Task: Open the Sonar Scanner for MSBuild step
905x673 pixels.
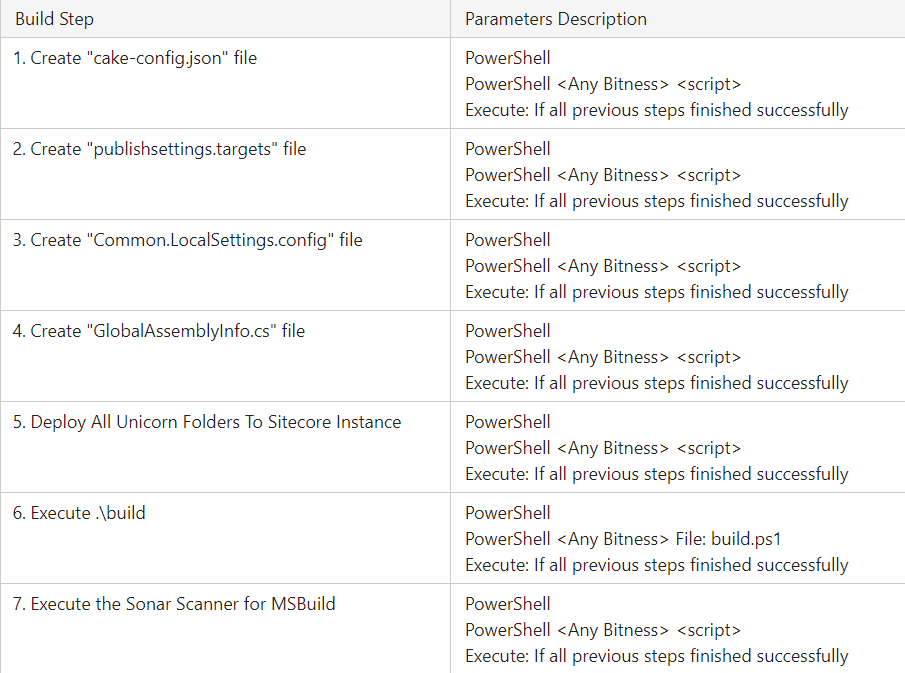Action: click(x=174, y=604)
